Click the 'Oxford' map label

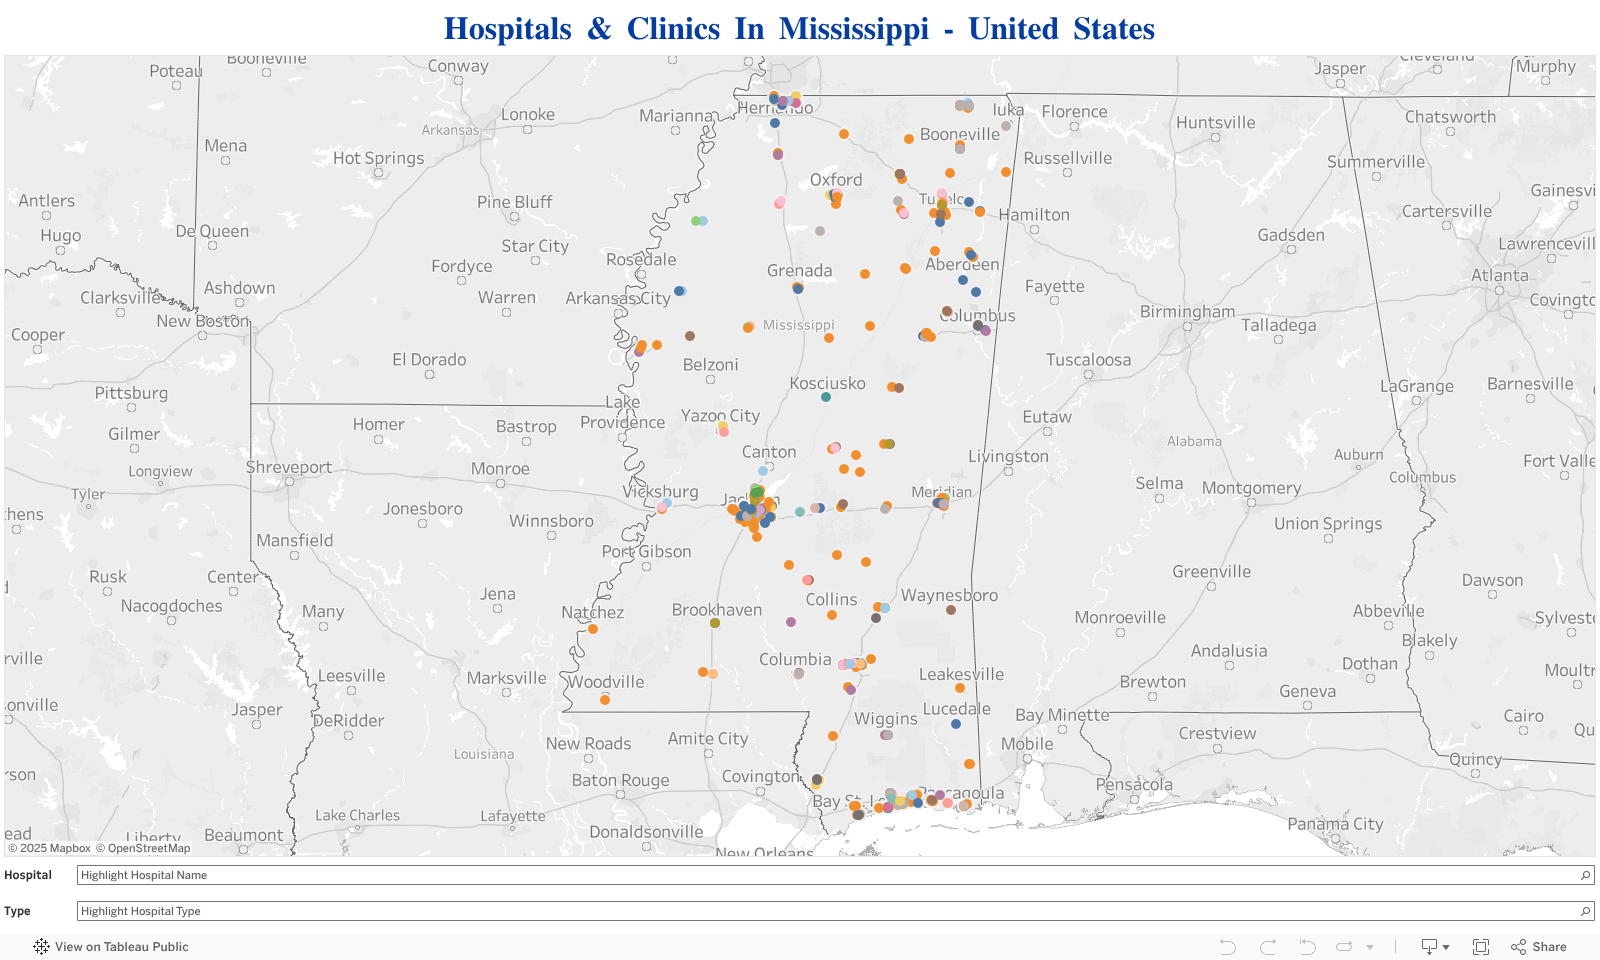click(x=836, y=180)
